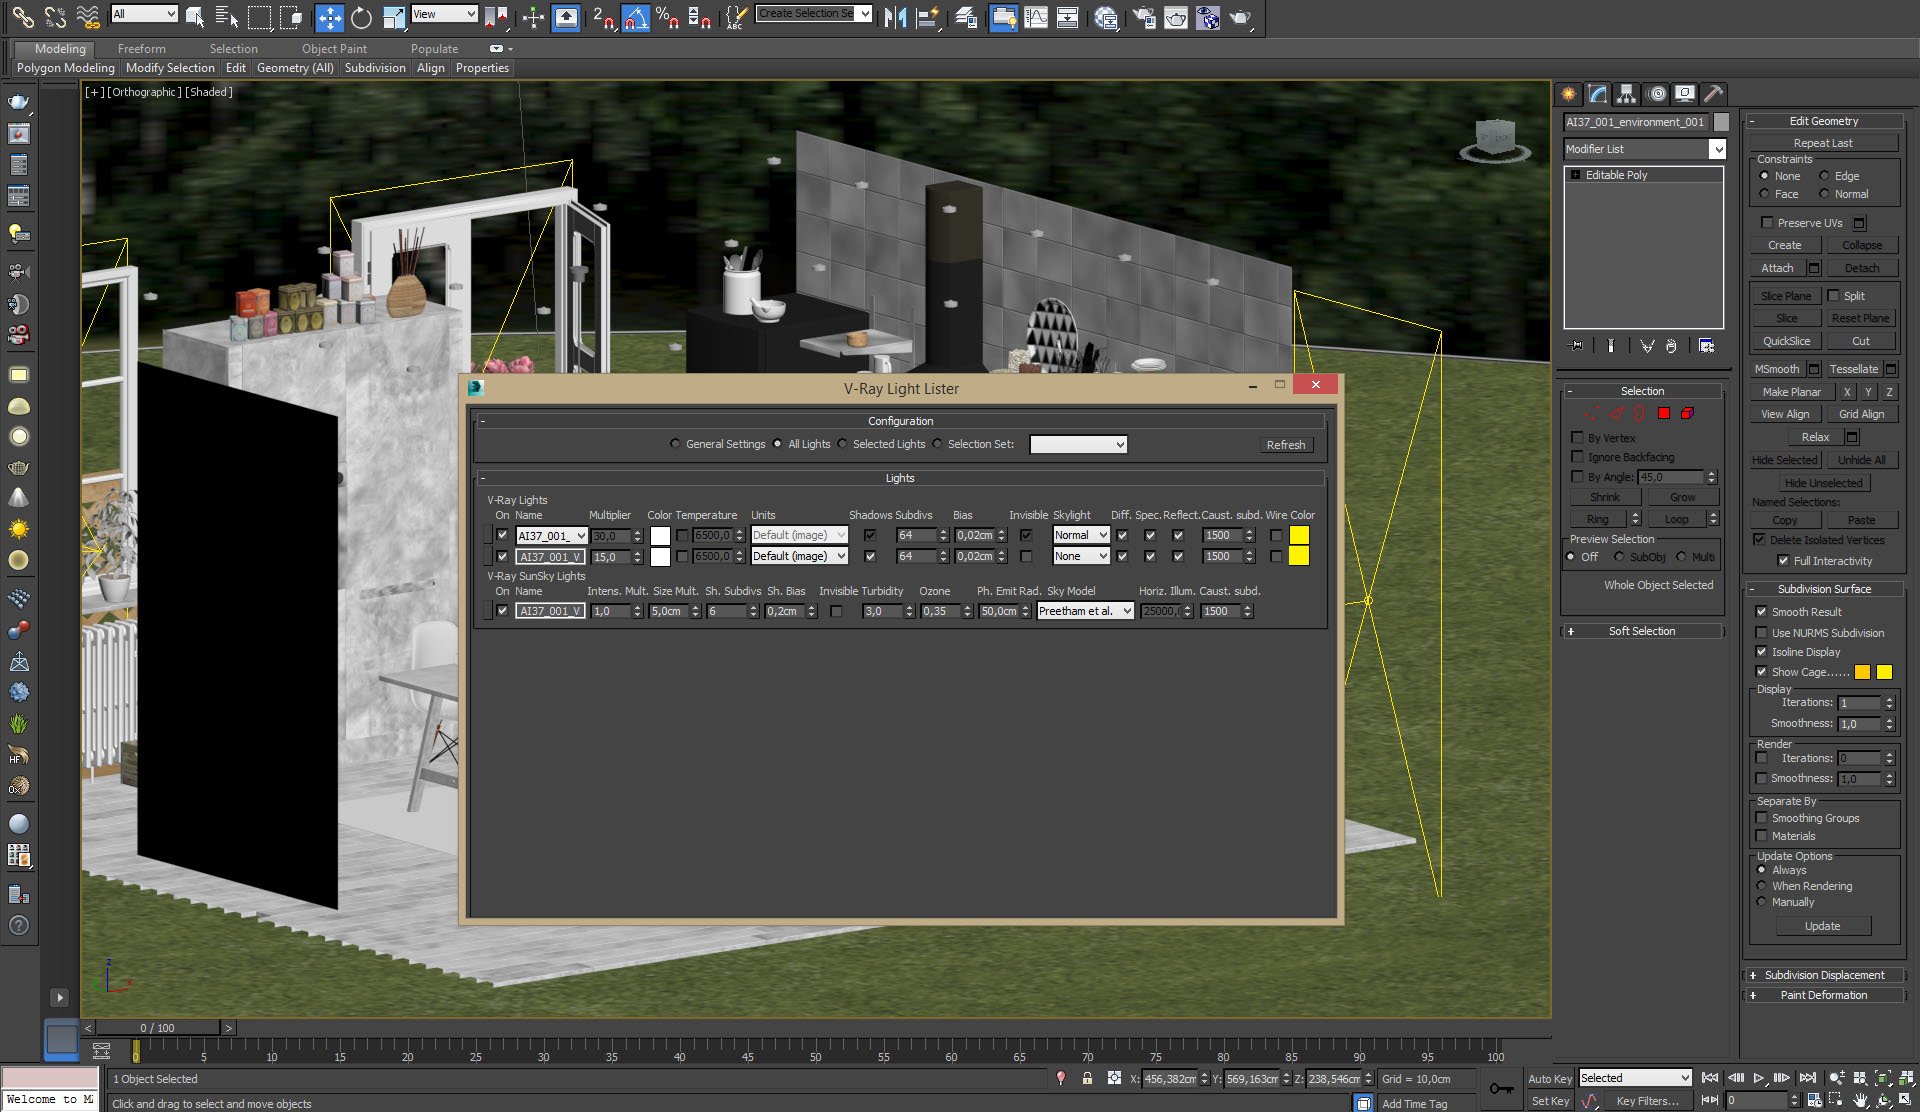Open Skylight dropdown set to Normal
This screenshot has height=1112, width=1920.
(1081, 535)
